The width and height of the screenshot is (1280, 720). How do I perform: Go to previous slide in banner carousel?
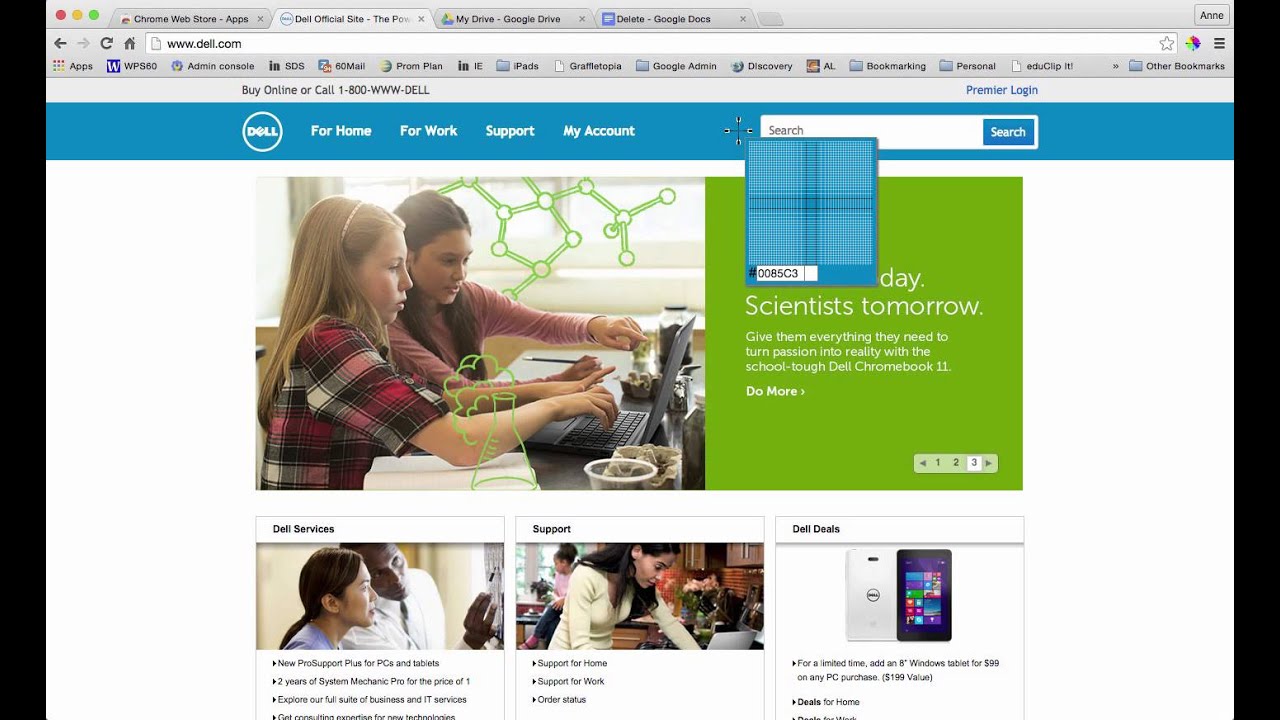[923, 463]
